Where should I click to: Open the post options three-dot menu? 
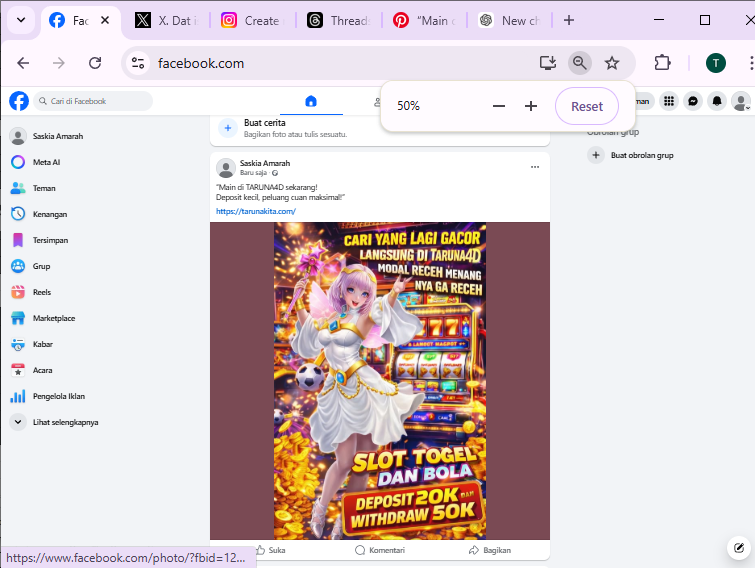tap(535, 167)
